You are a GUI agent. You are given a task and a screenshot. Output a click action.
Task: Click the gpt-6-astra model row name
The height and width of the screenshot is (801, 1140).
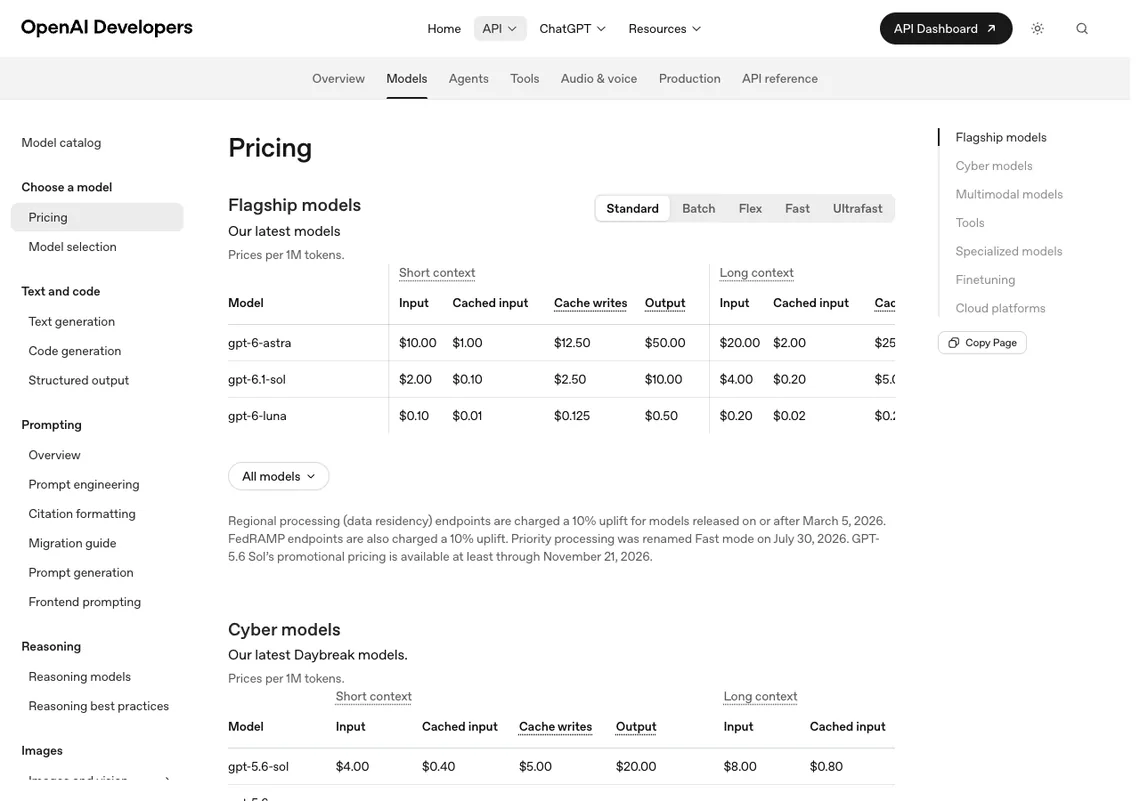pyautogui.click(x=260, y=342)
